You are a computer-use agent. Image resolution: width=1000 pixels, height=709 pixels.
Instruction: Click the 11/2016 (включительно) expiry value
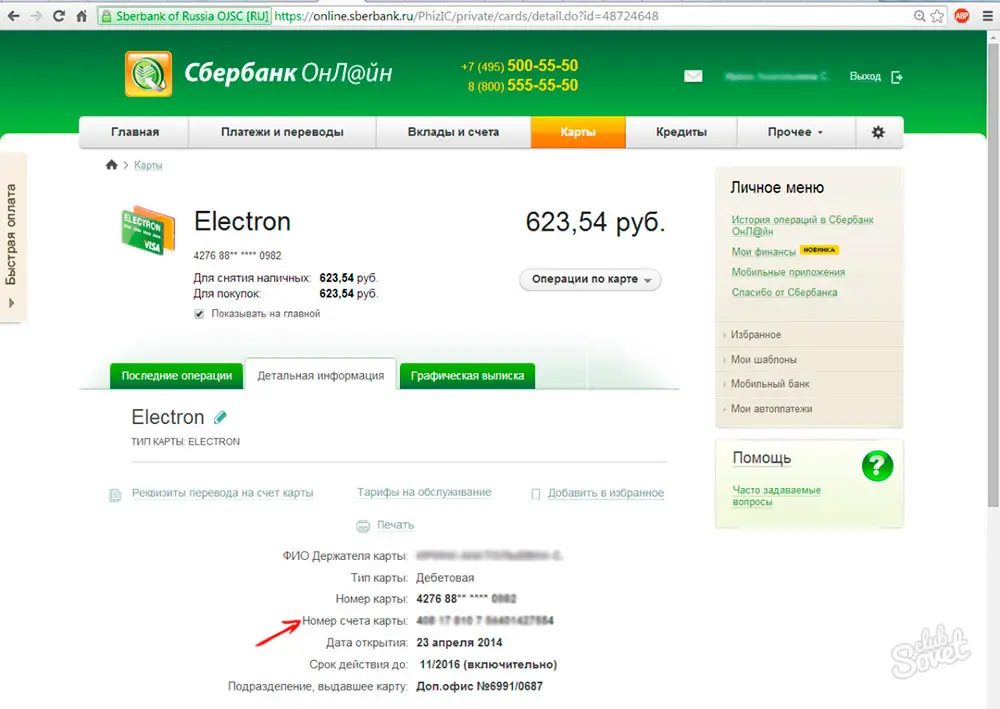(488, 664)
